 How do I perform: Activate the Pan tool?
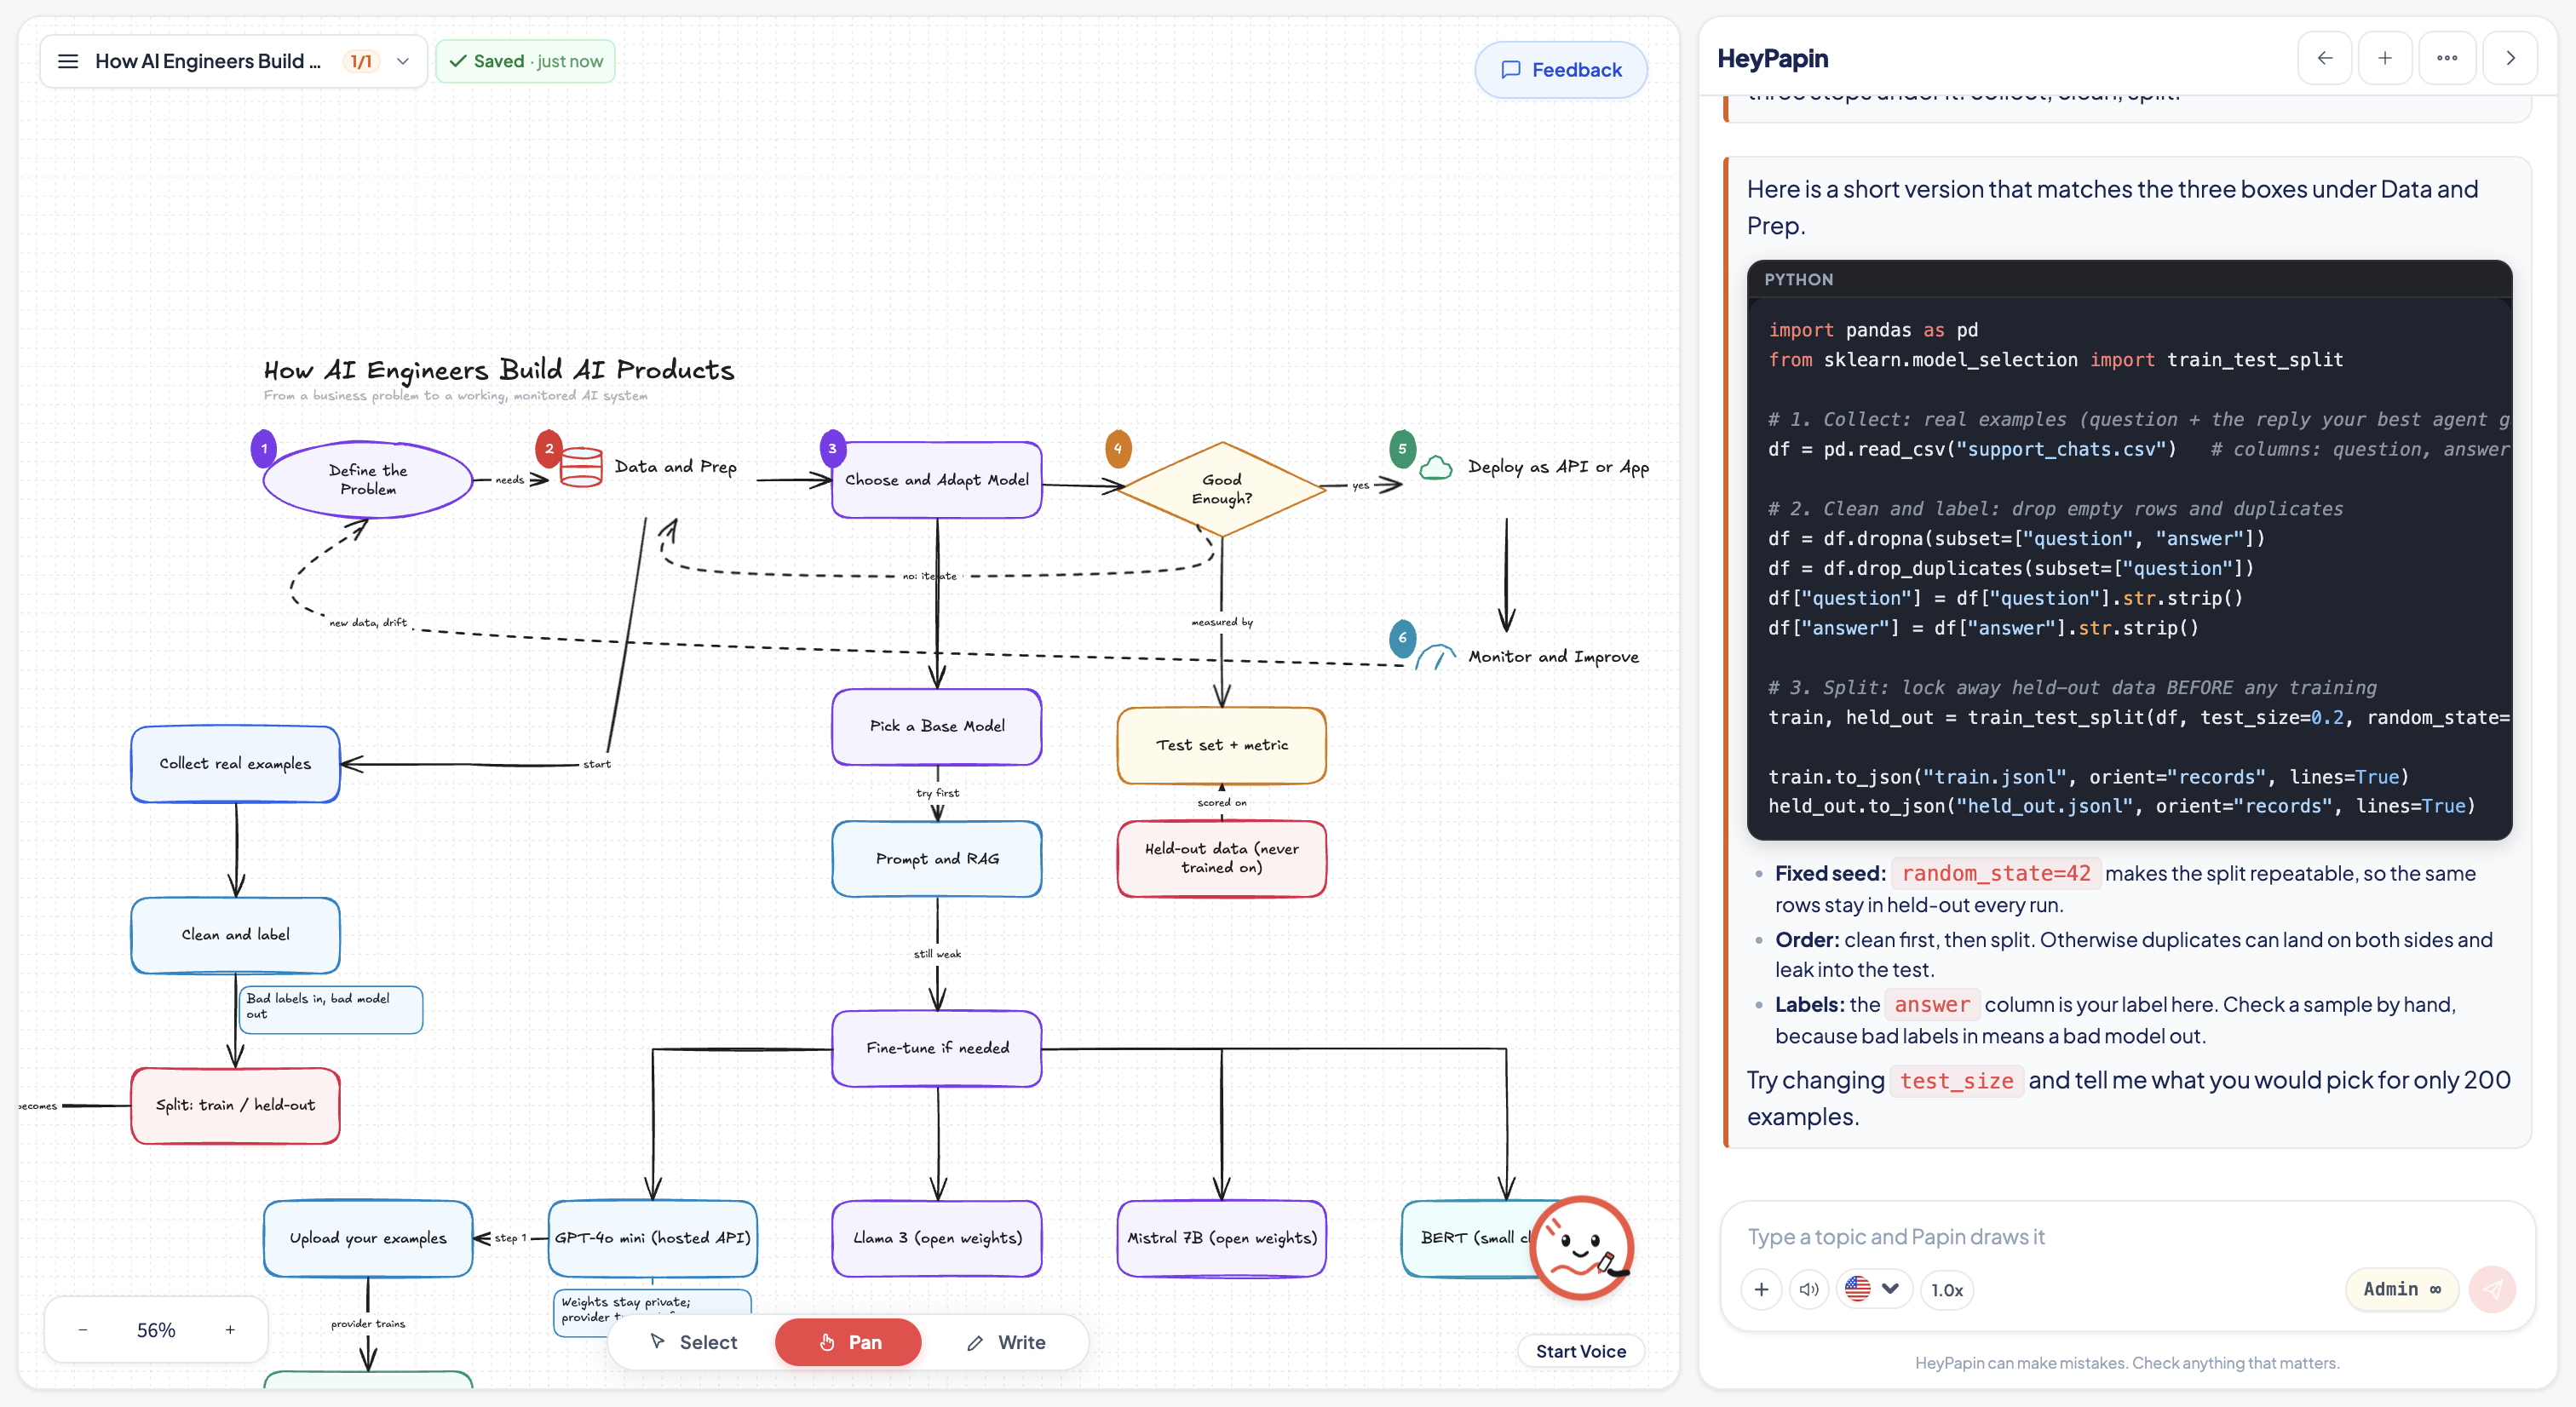pyautogui.click(x=849, y=1342)
